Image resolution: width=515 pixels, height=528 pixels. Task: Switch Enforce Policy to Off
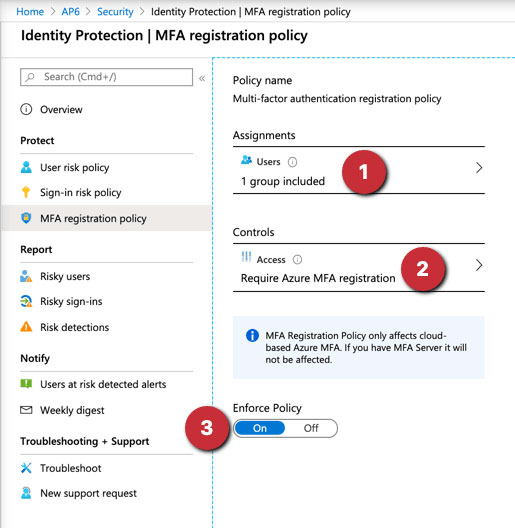[x=311, y=428]
